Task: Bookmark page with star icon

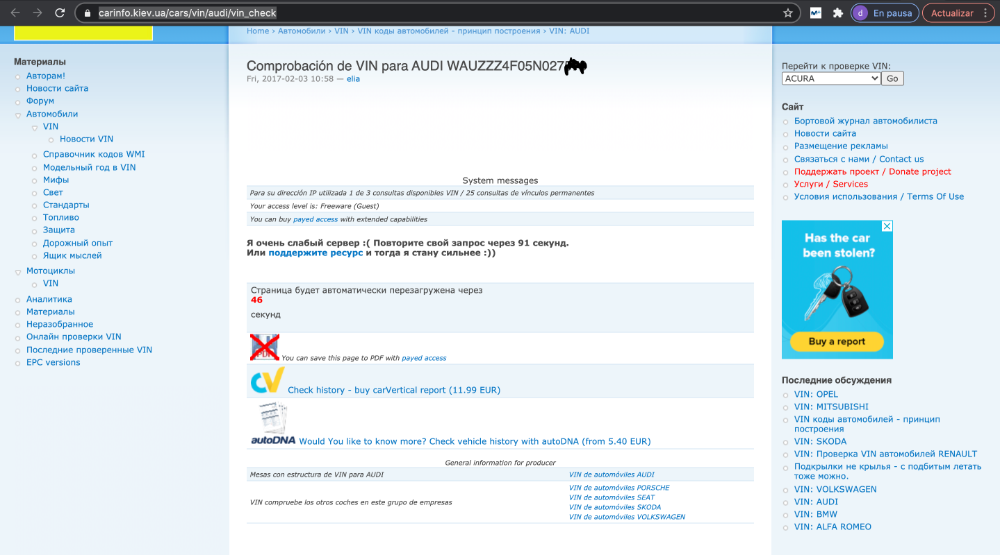Action: pyautogui.click(x=788, y=13)
